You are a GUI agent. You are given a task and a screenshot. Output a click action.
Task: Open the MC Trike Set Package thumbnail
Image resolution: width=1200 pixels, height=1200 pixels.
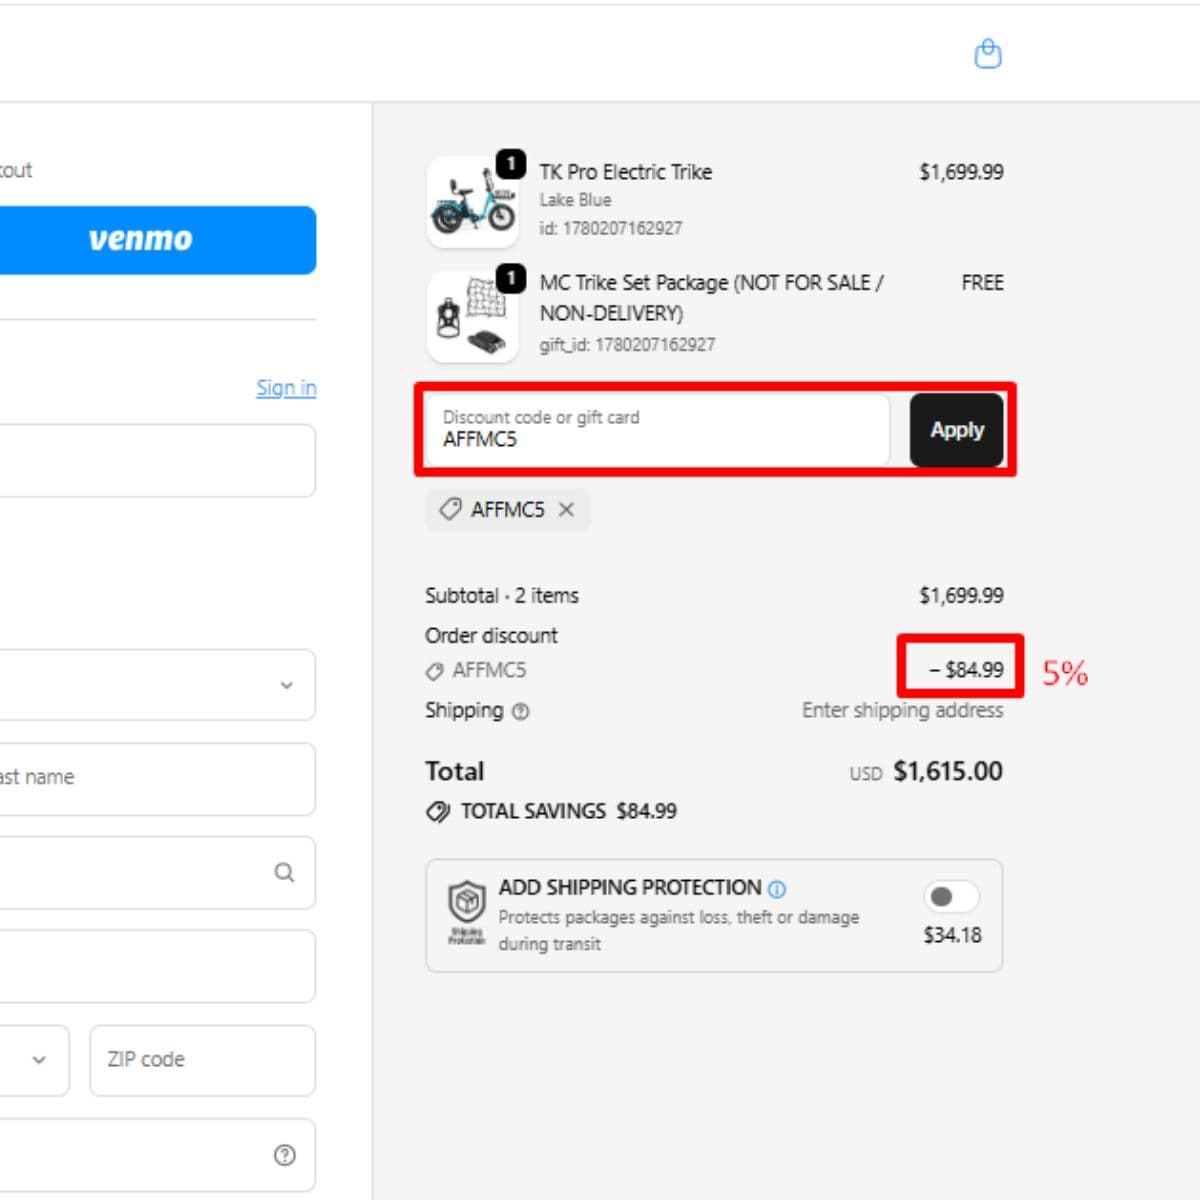coord(473,317)
